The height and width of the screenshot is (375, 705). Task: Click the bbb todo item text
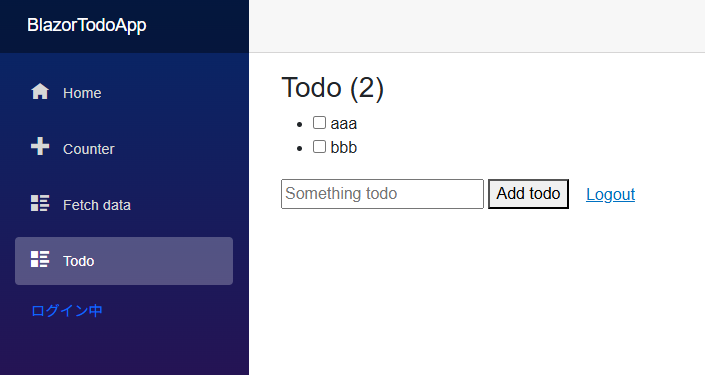[x=344, y=147]
